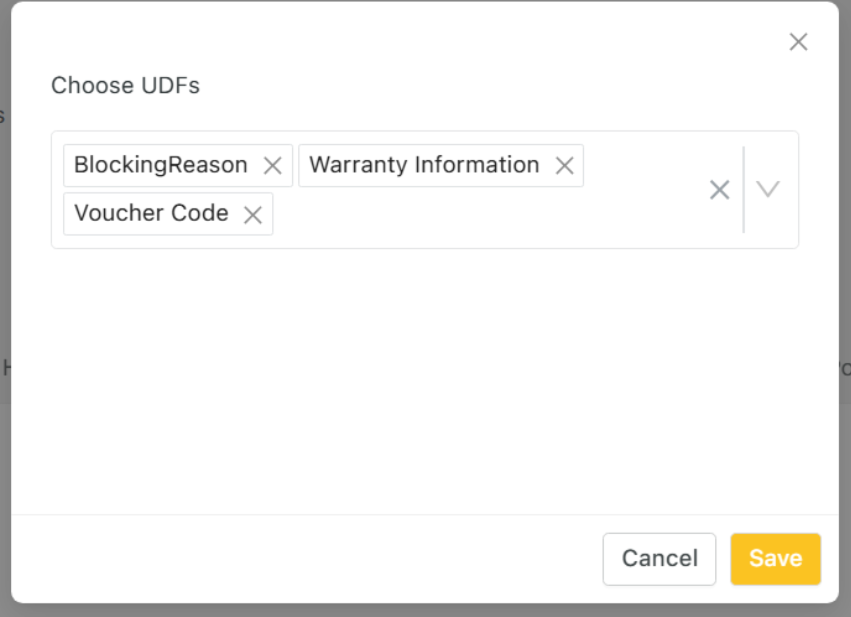Viewport: 851px width, 617px height.
Task: Click blank dialog area below the UDF field
Action: [420, 380]
